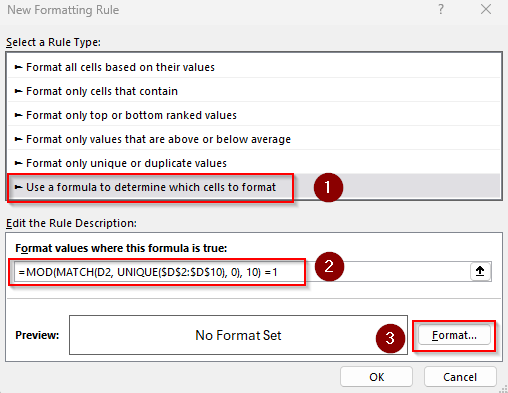Image resolution: width=508 pixels, height=393 pixels.
Task: Choose Format only top or bottom ranked values
Action: tap(254, 115)
